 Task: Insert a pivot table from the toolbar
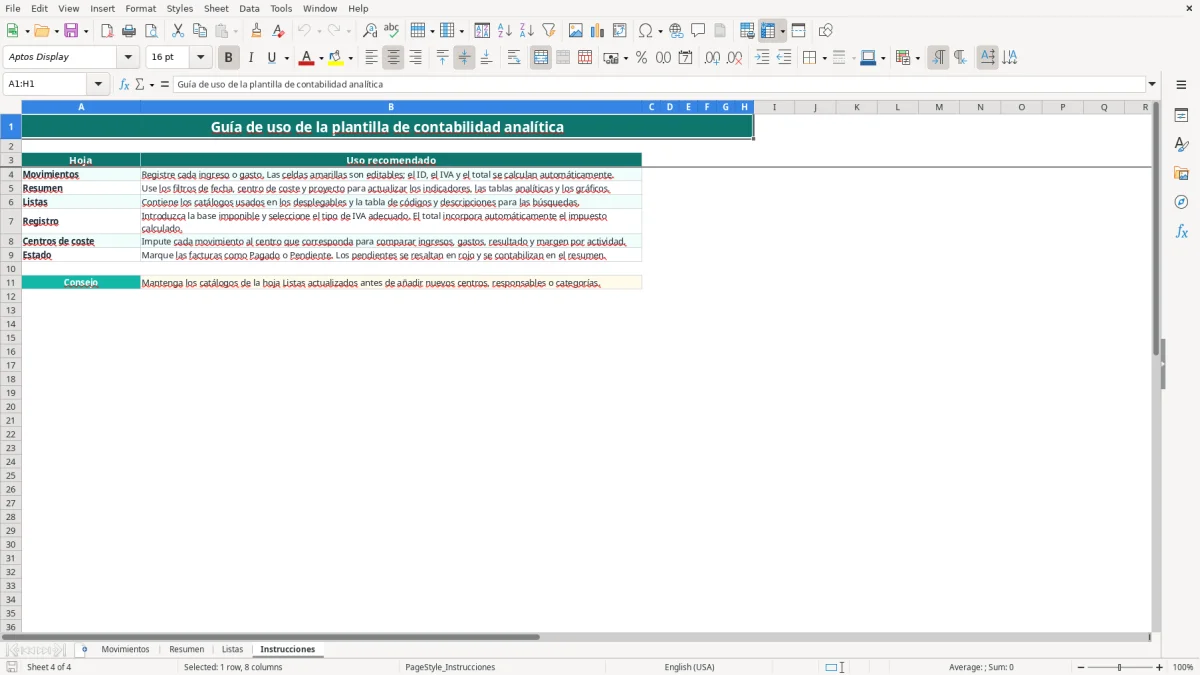coord(620,31)
